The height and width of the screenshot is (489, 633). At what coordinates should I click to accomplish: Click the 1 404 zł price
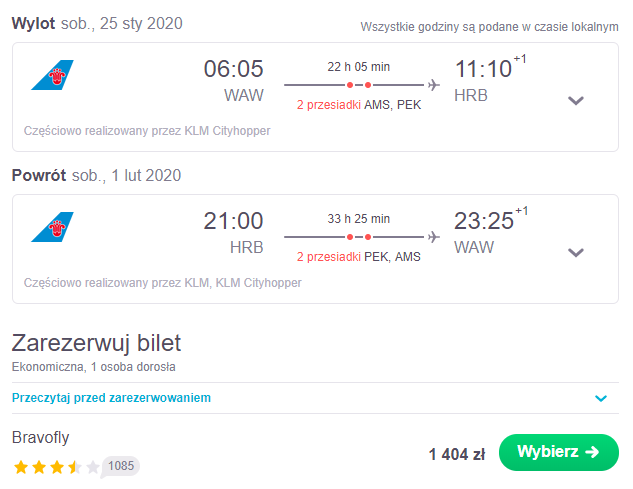pyautogui.click(x=457, y=454)
